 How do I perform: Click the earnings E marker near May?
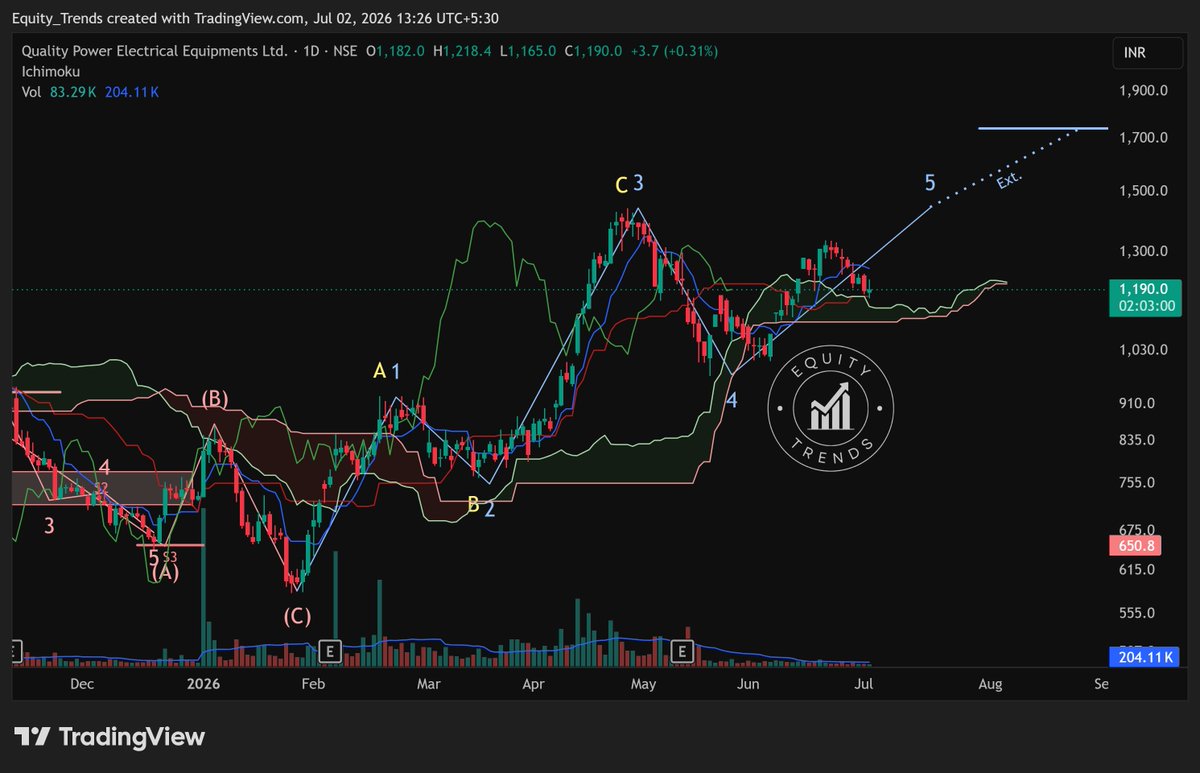[x=682, y=652]
